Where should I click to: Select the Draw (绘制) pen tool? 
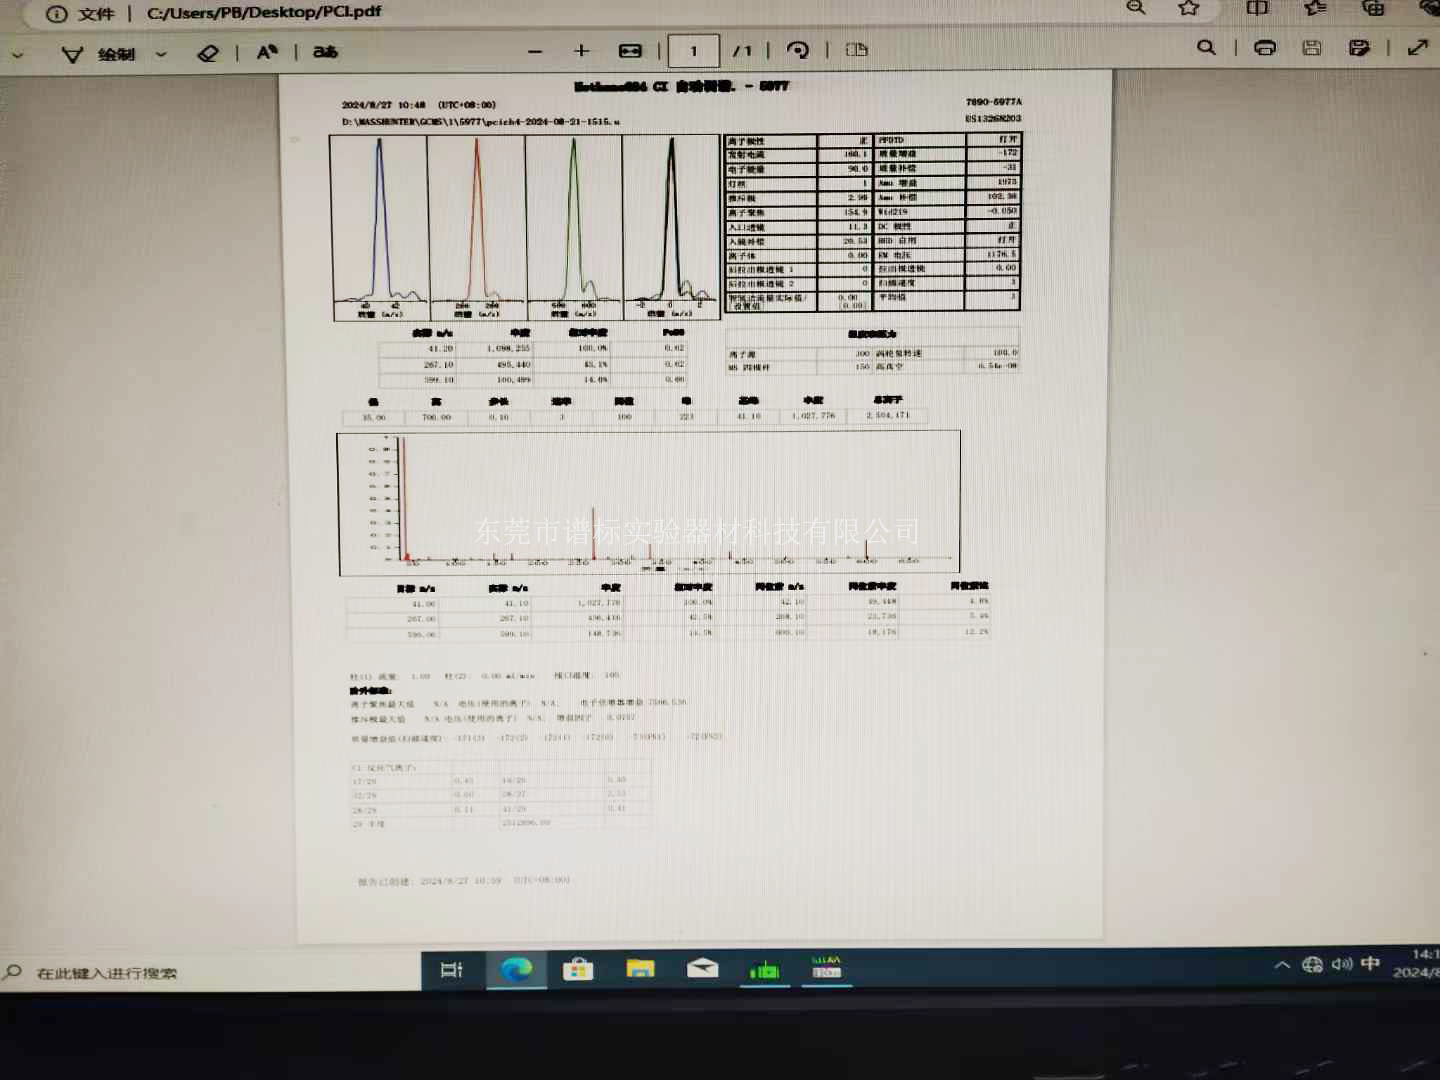click(99, 54)
